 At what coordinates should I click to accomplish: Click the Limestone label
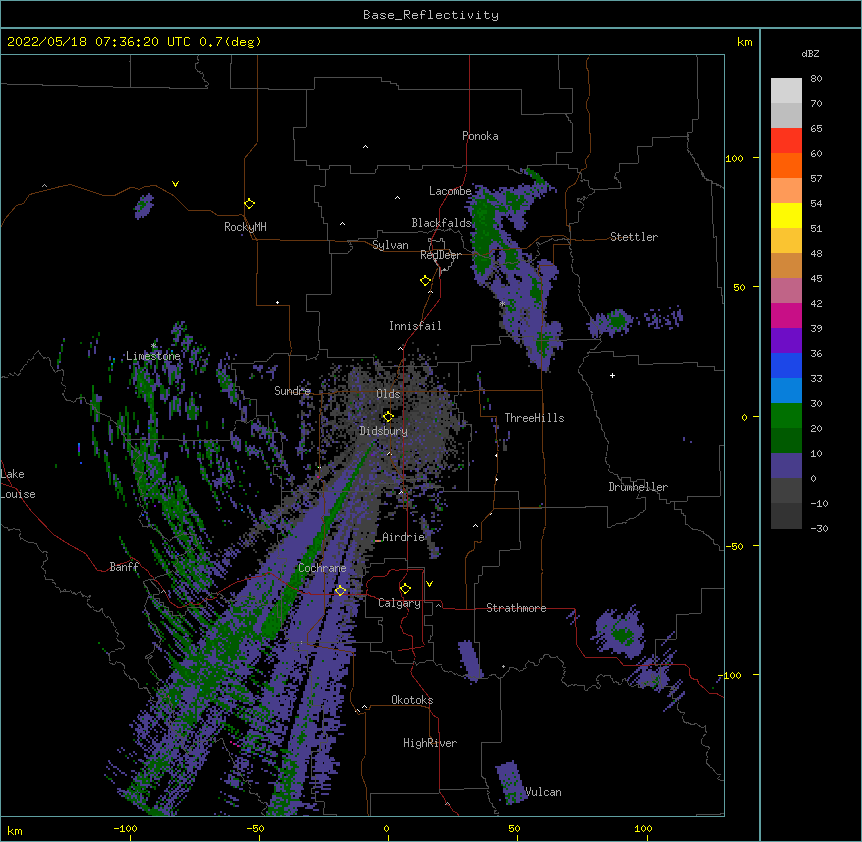pyautogui.click(x=153, y=356)
